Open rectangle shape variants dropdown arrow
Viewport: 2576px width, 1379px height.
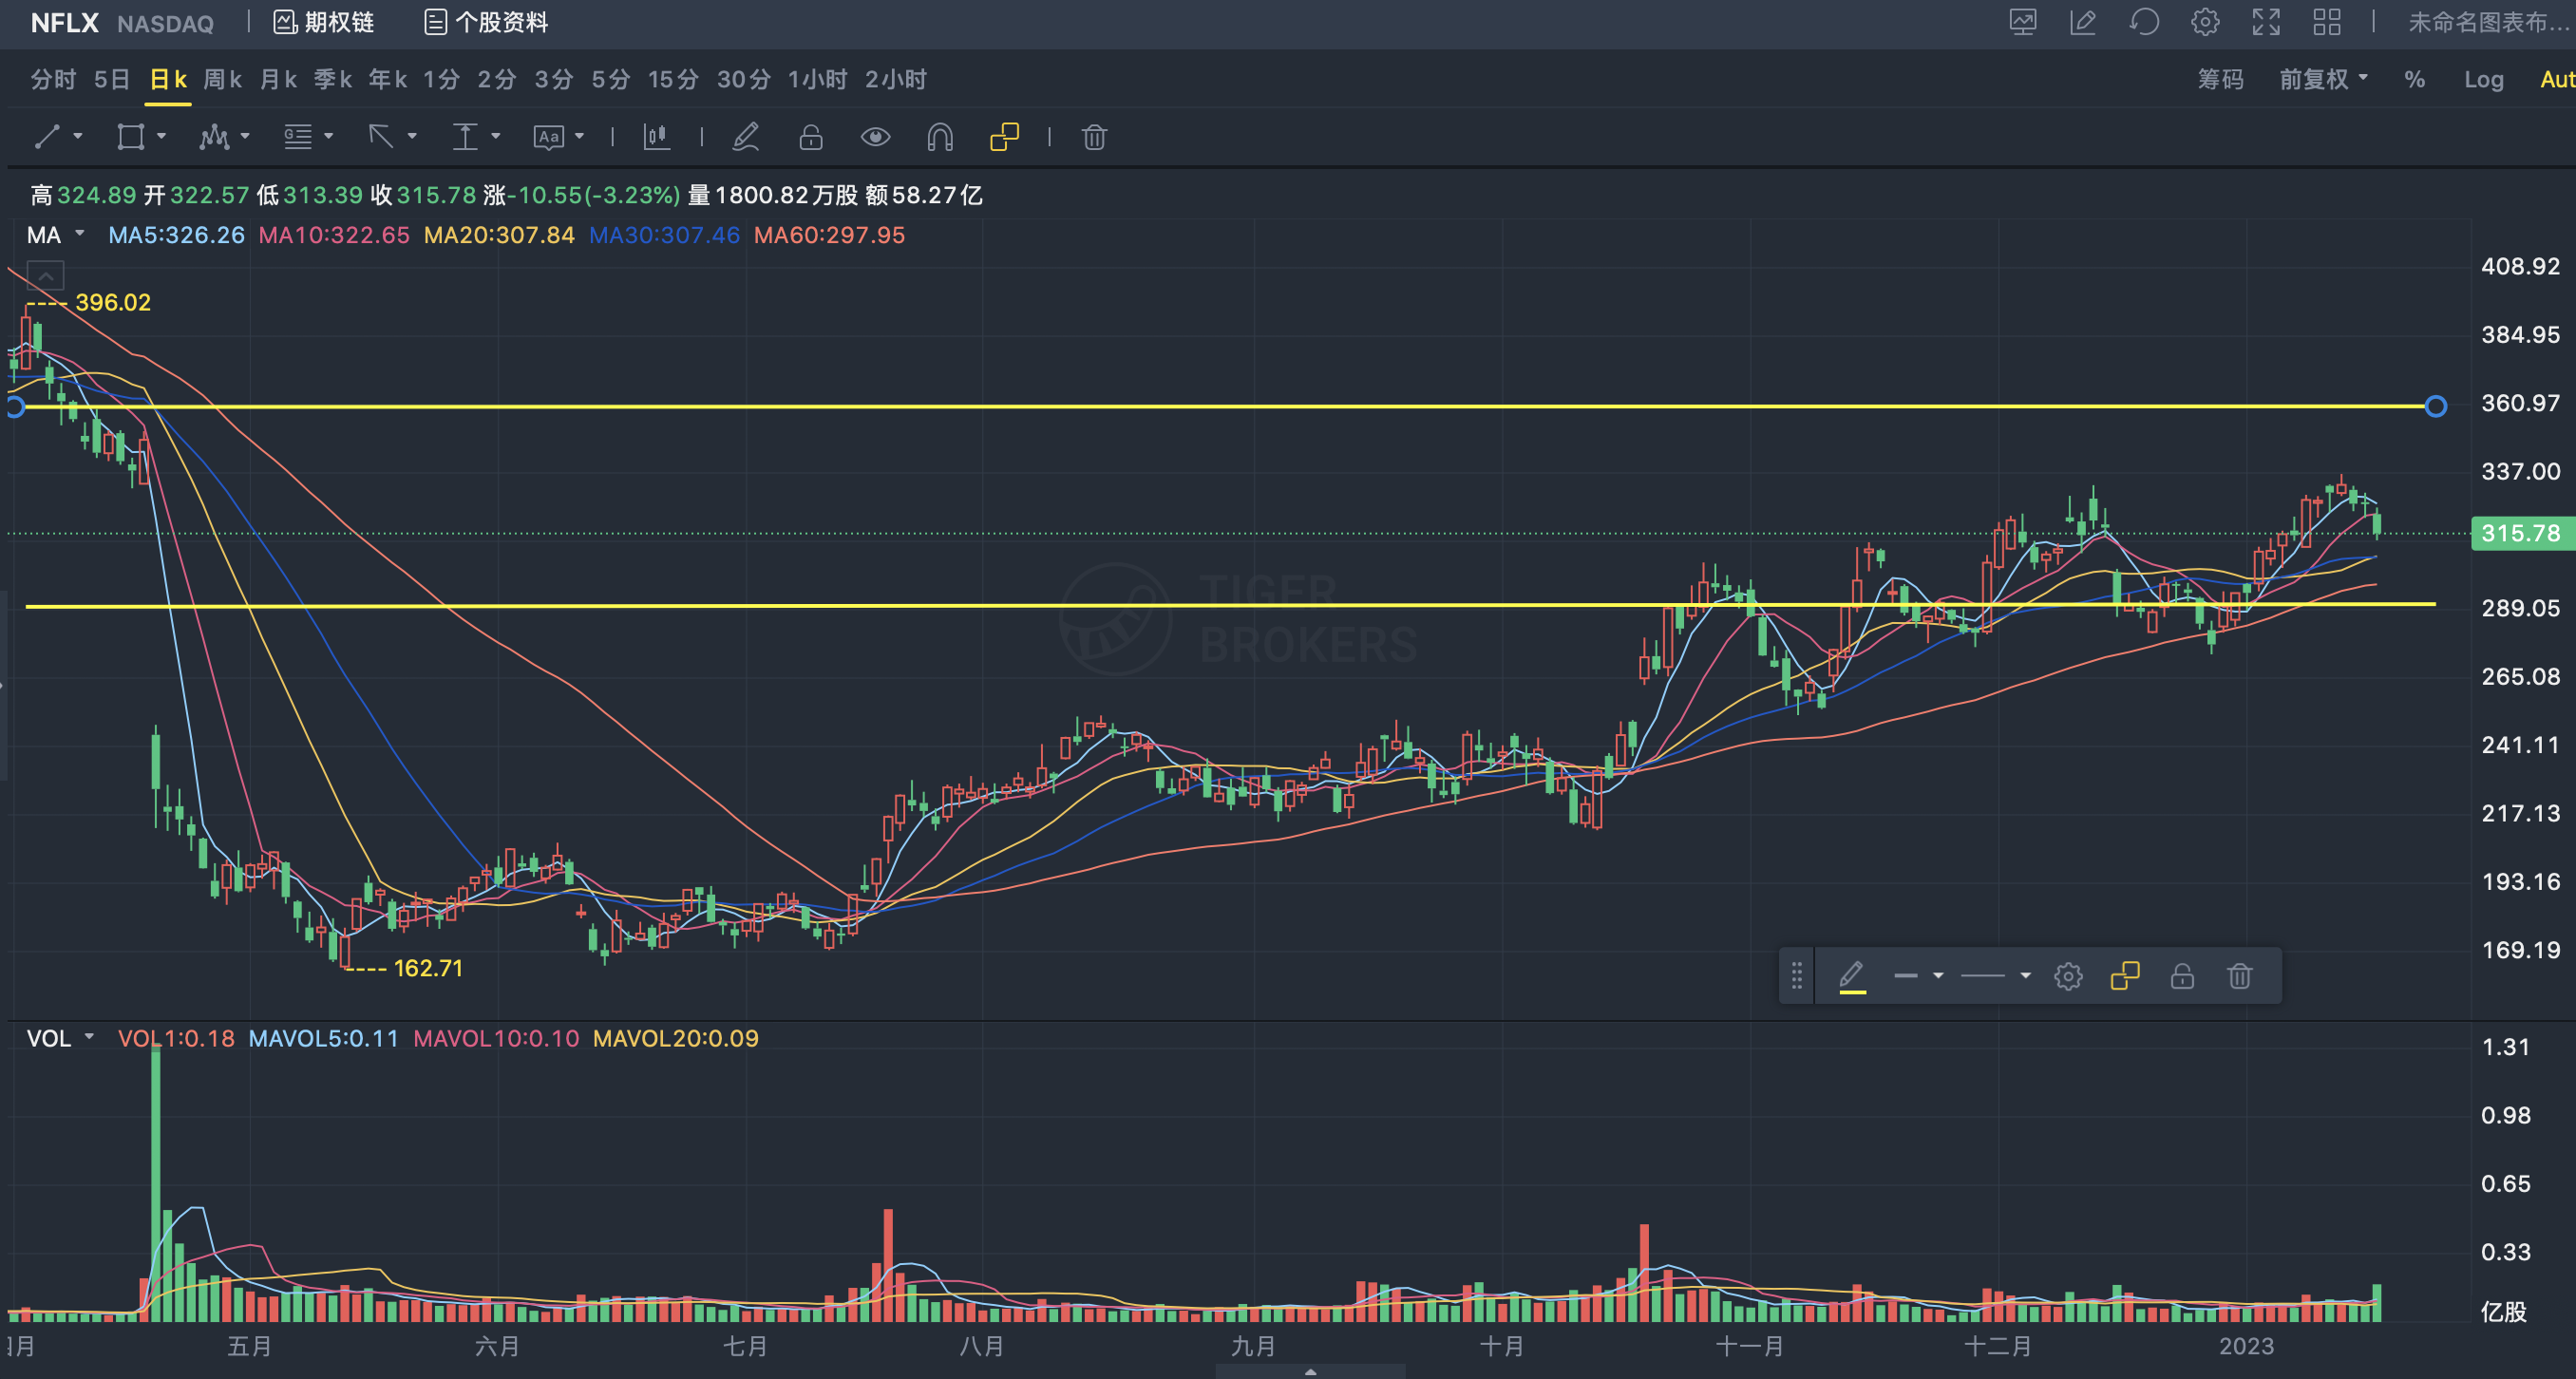click(x=162, y=137)
